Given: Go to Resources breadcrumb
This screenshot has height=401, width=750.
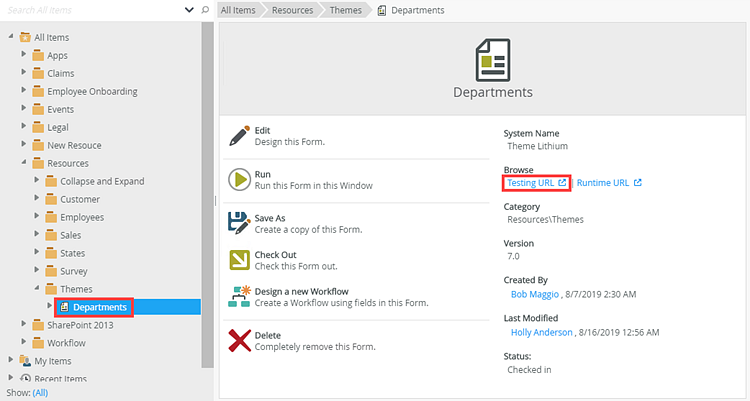Looking at the screenshot, I should [x=292, y=10].
